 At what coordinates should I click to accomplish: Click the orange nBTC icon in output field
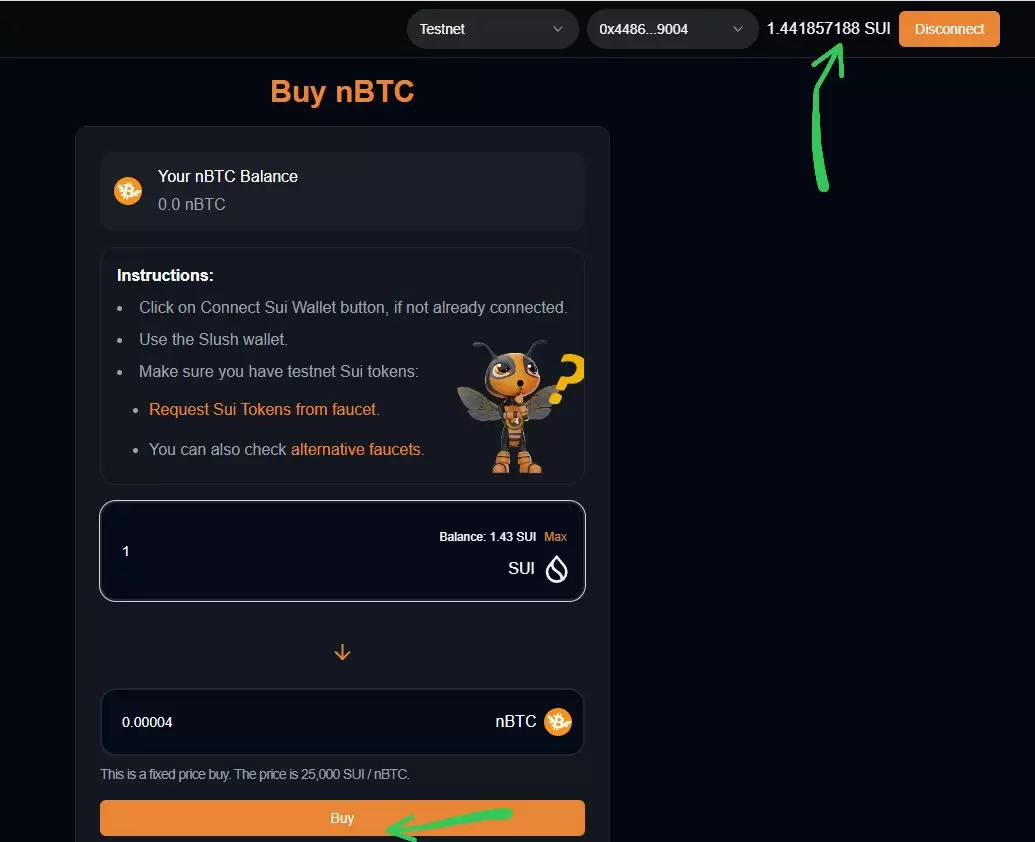[x=558, y=721]
